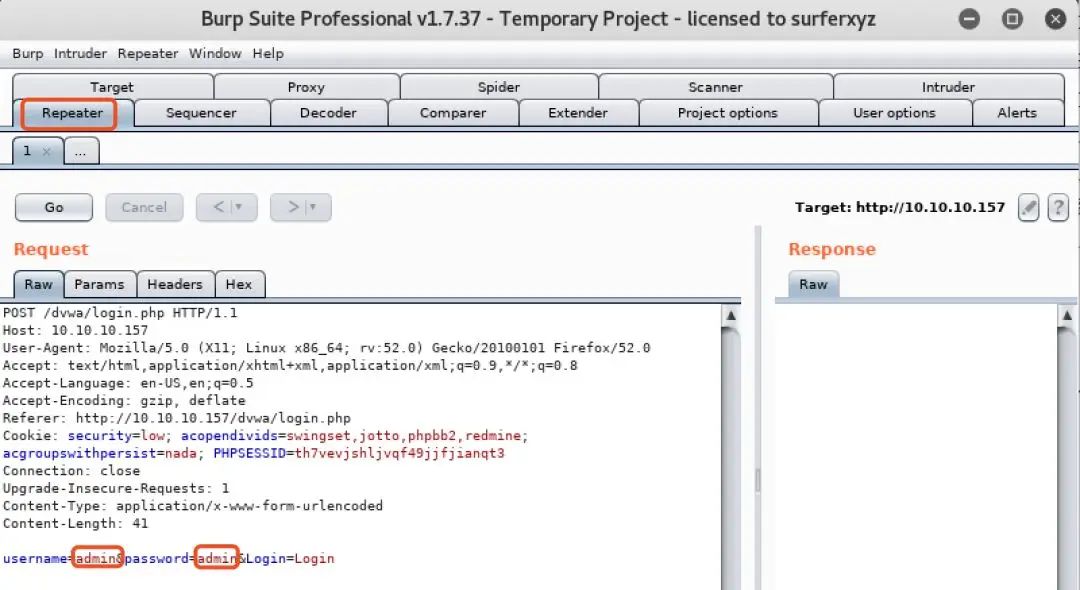Add a new Repeater tab with ...
Viewport: 1080px width, 590px height.
pos(81,151)
